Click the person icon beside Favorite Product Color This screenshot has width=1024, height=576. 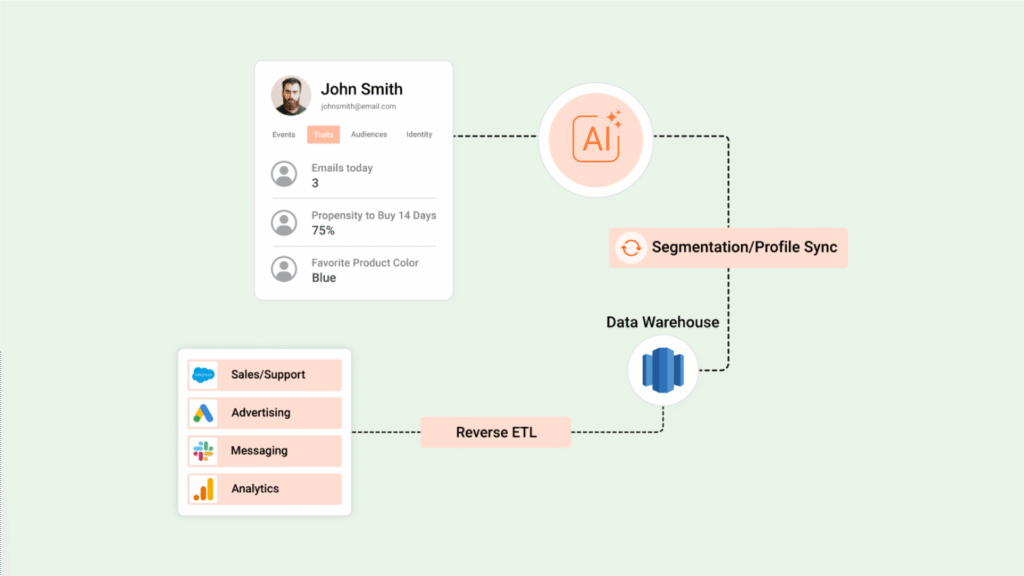tap(284, 269)
